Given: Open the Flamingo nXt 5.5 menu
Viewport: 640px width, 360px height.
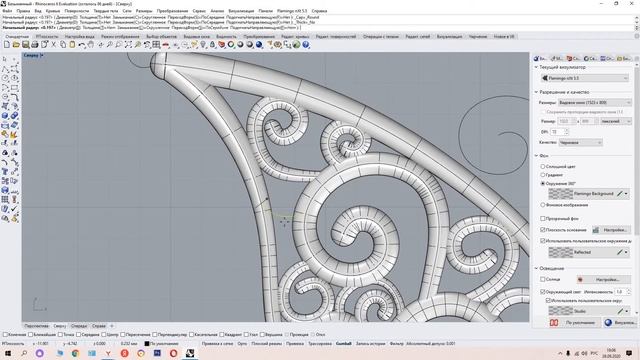Looking at the screenshot, I should (292, 11).
